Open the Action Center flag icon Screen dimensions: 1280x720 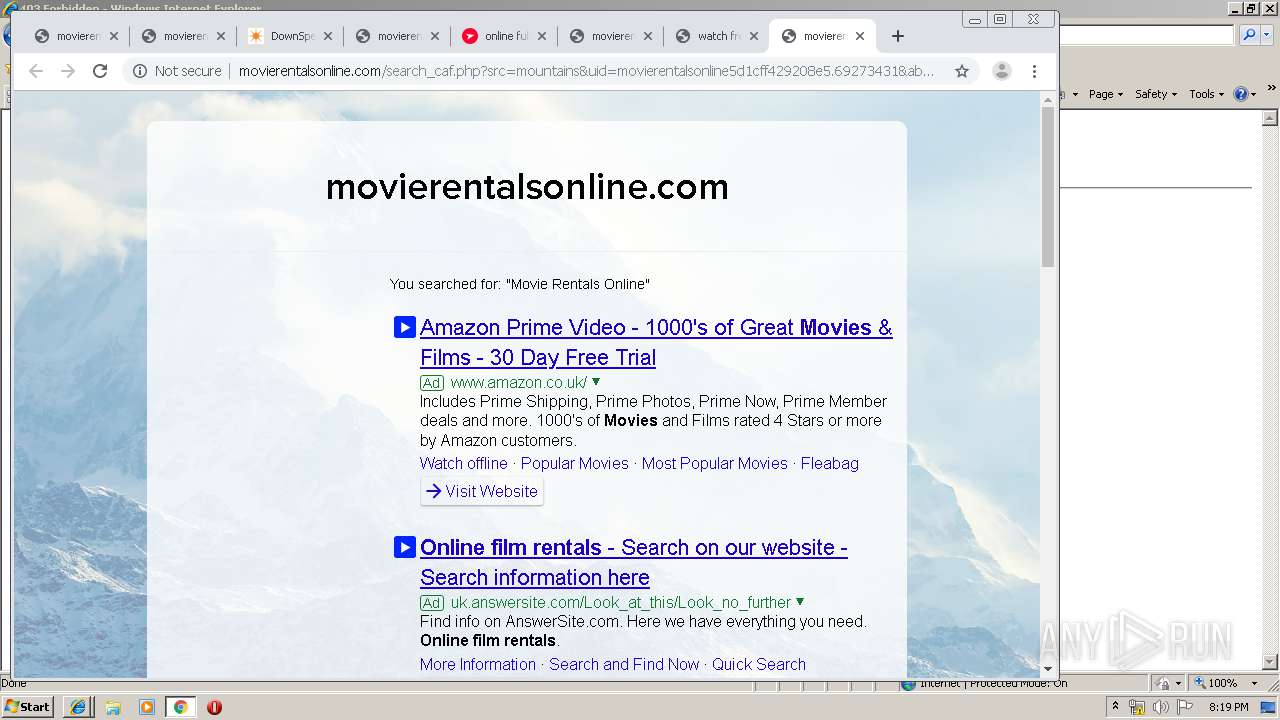pyautogui.click(x=1184, y=707)
